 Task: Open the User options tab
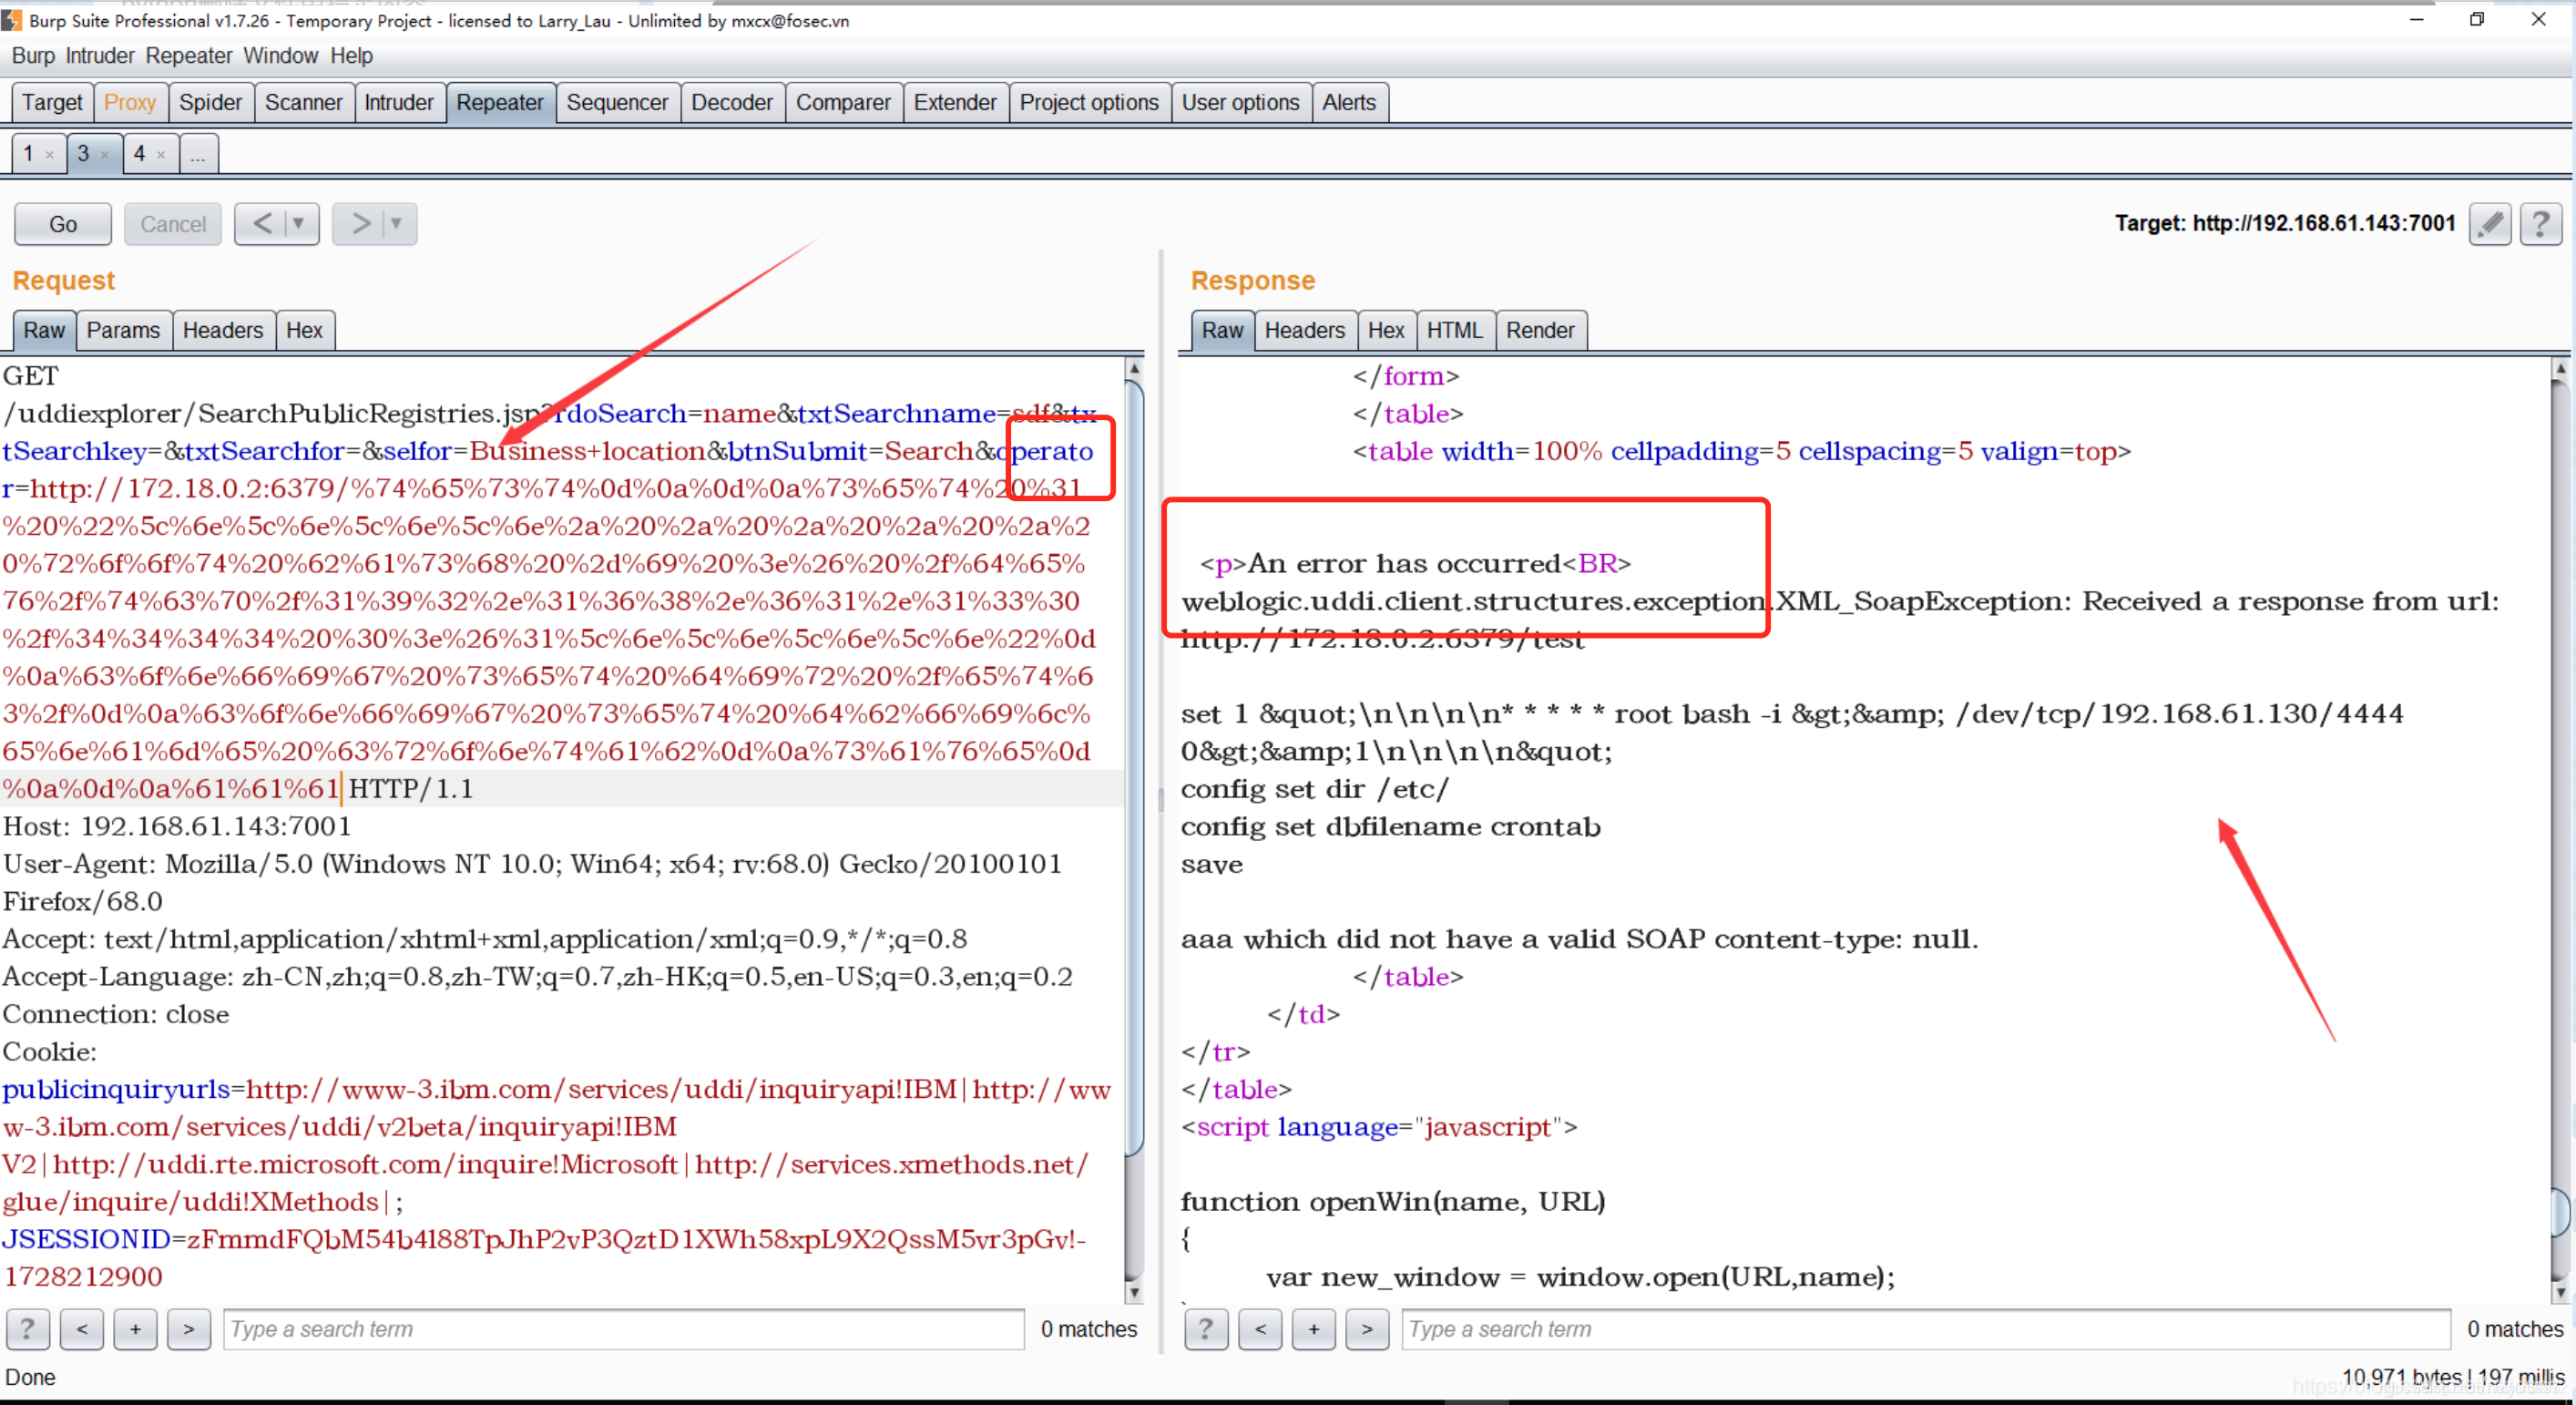pos(1240,102)
